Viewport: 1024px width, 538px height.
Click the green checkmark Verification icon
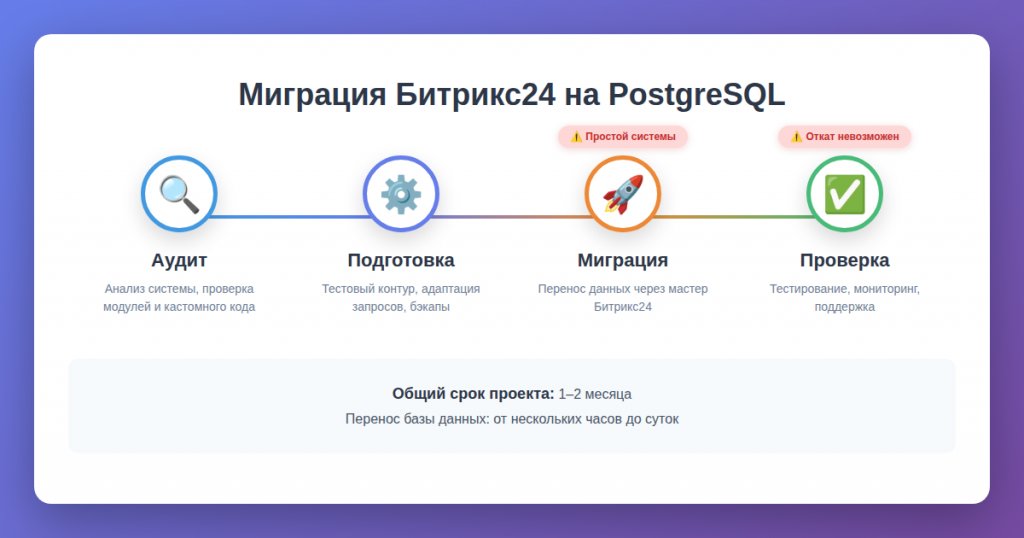point(844,194)
